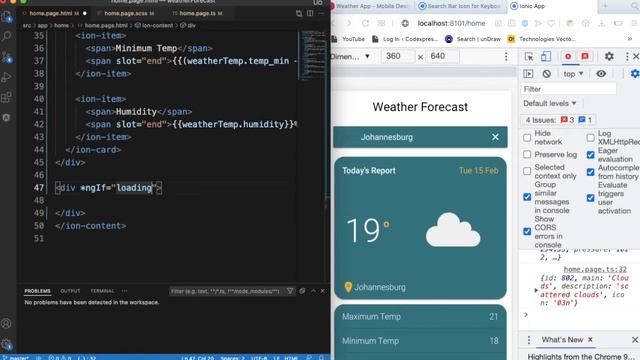Open the Source Control view in sidebar
The height and width of the screenshot is (360, 640).
tap(7, 57)
